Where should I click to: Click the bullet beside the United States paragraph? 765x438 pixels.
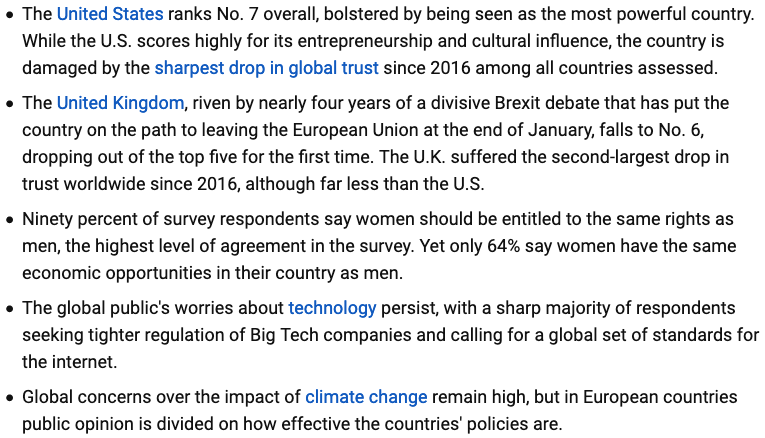click(9, 17)
